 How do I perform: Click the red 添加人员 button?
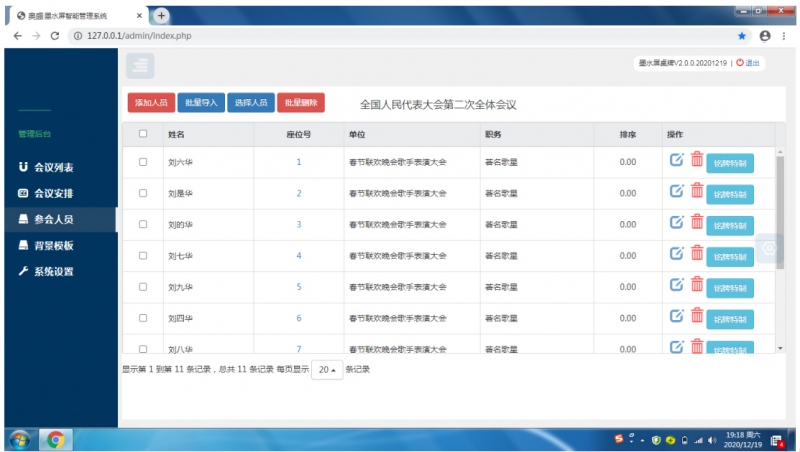coord(150,103)
